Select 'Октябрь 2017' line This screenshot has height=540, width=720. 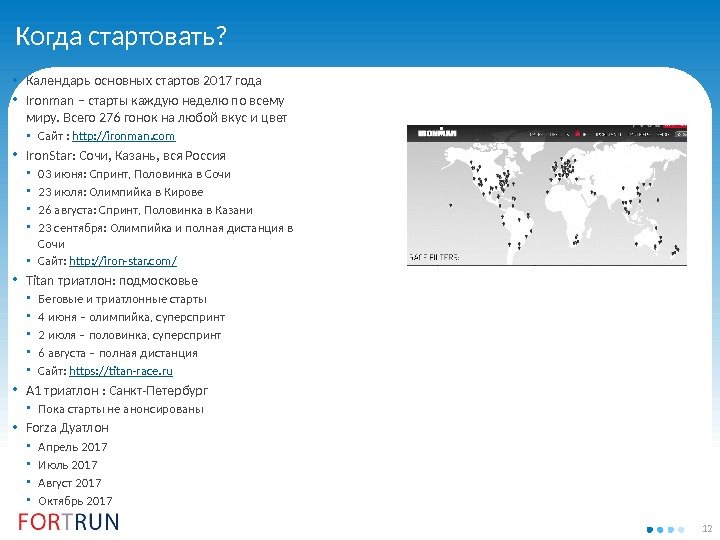(75, 501)
